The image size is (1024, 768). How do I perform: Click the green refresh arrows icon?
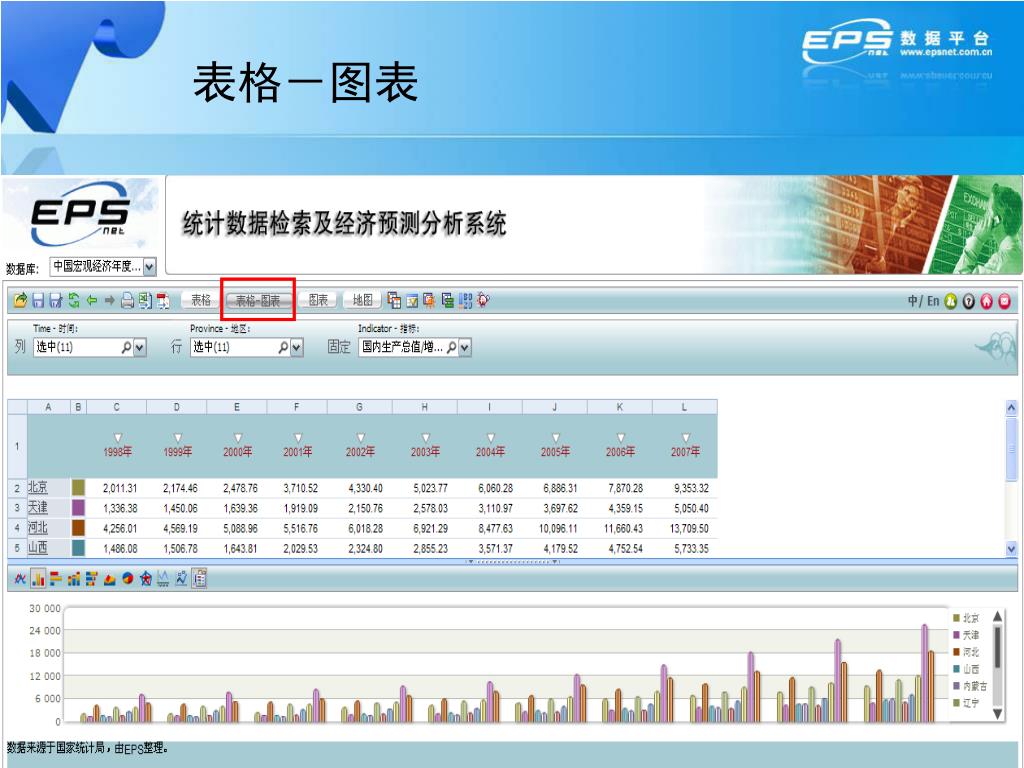coord(74,300)
